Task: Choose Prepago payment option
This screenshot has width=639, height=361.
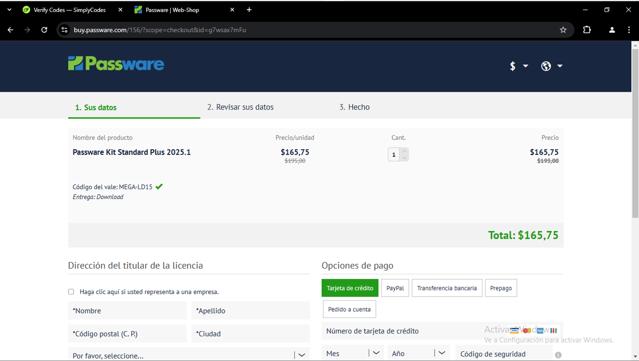Action: (x=501, y=288)
